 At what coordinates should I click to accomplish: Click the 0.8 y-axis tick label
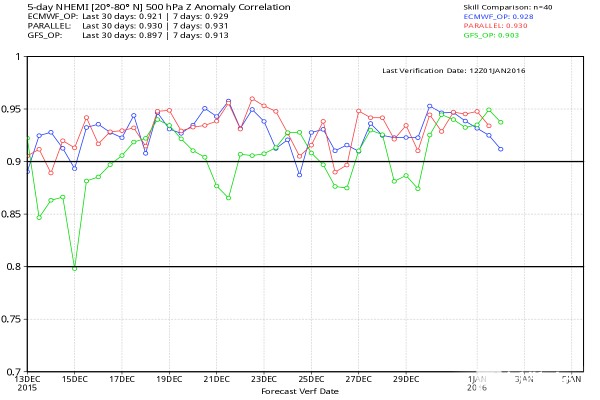click(16, 267)
